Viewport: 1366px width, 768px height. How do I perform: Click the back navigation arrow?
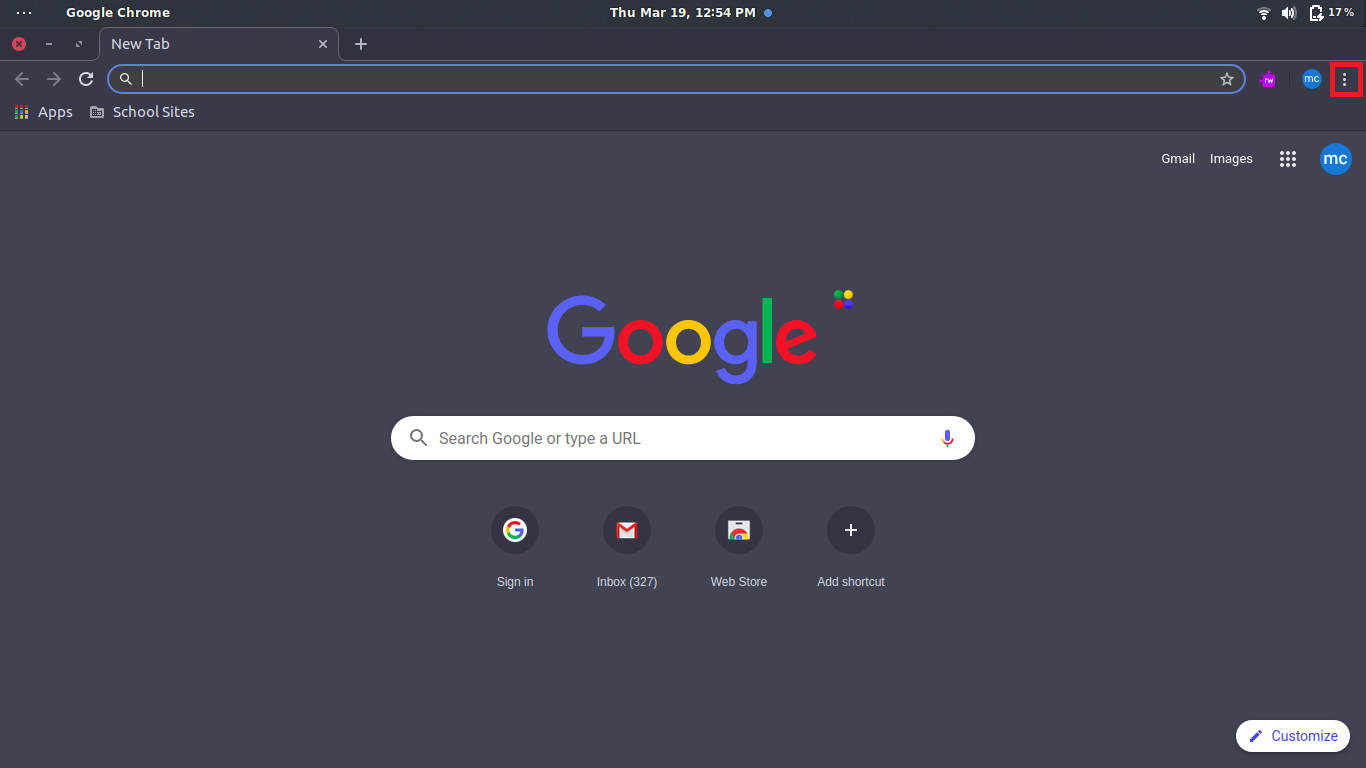pos(22,79)
